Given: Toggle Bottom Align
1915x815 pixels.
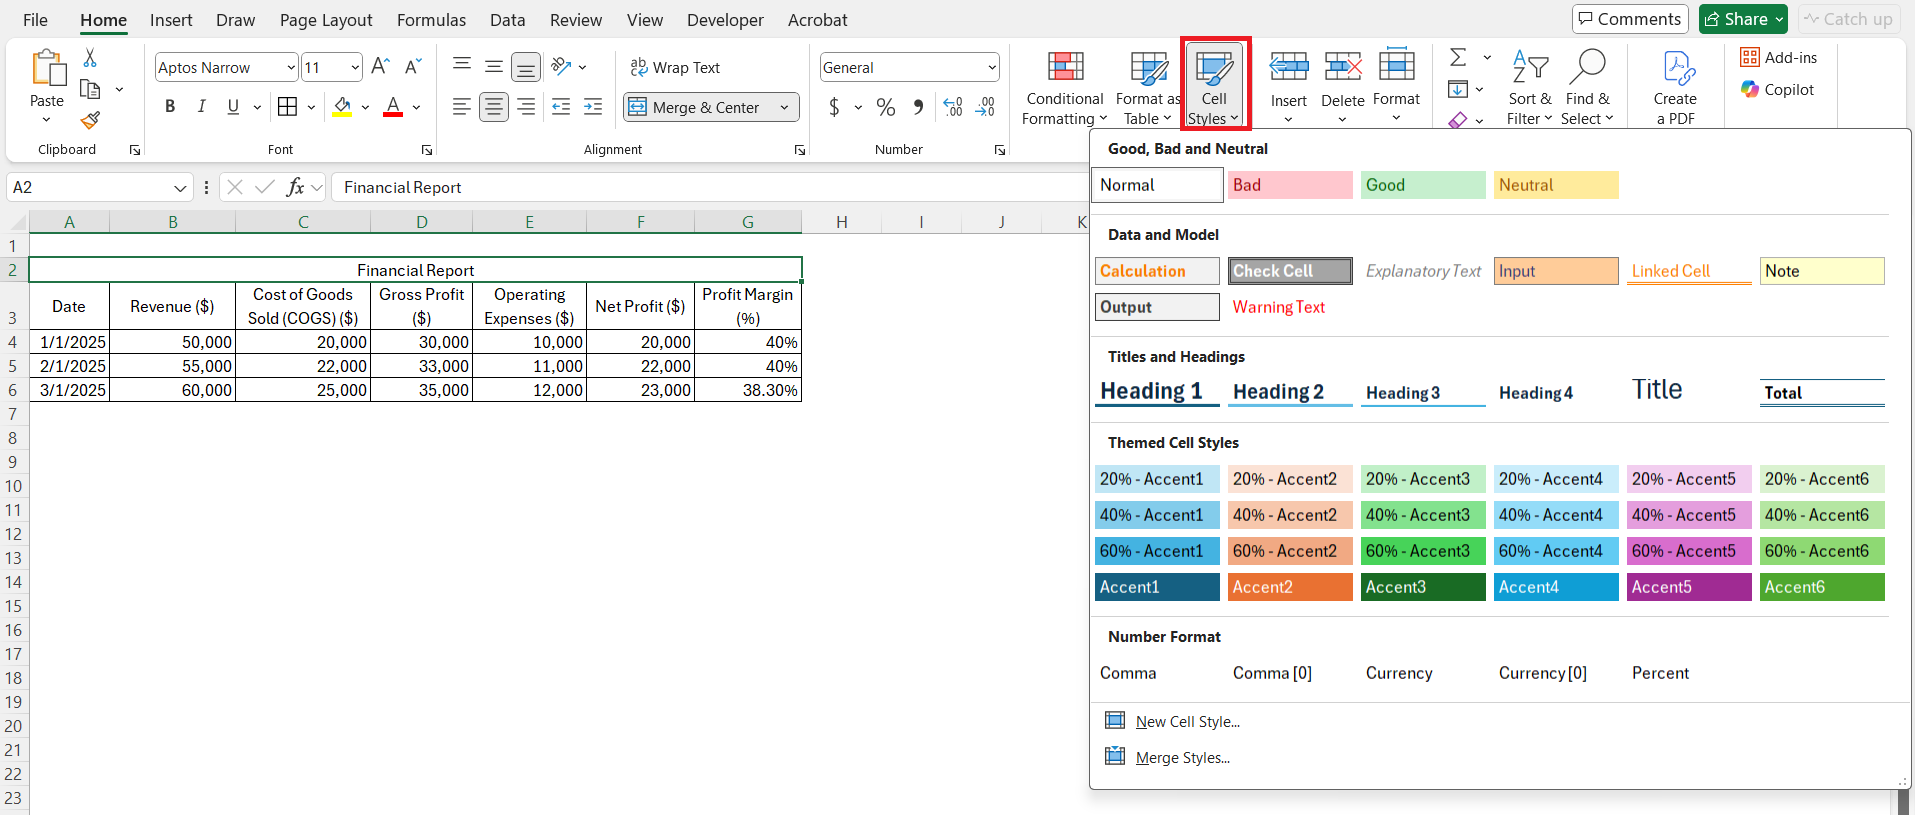Looking at the screenshot, I should [526, 67].
